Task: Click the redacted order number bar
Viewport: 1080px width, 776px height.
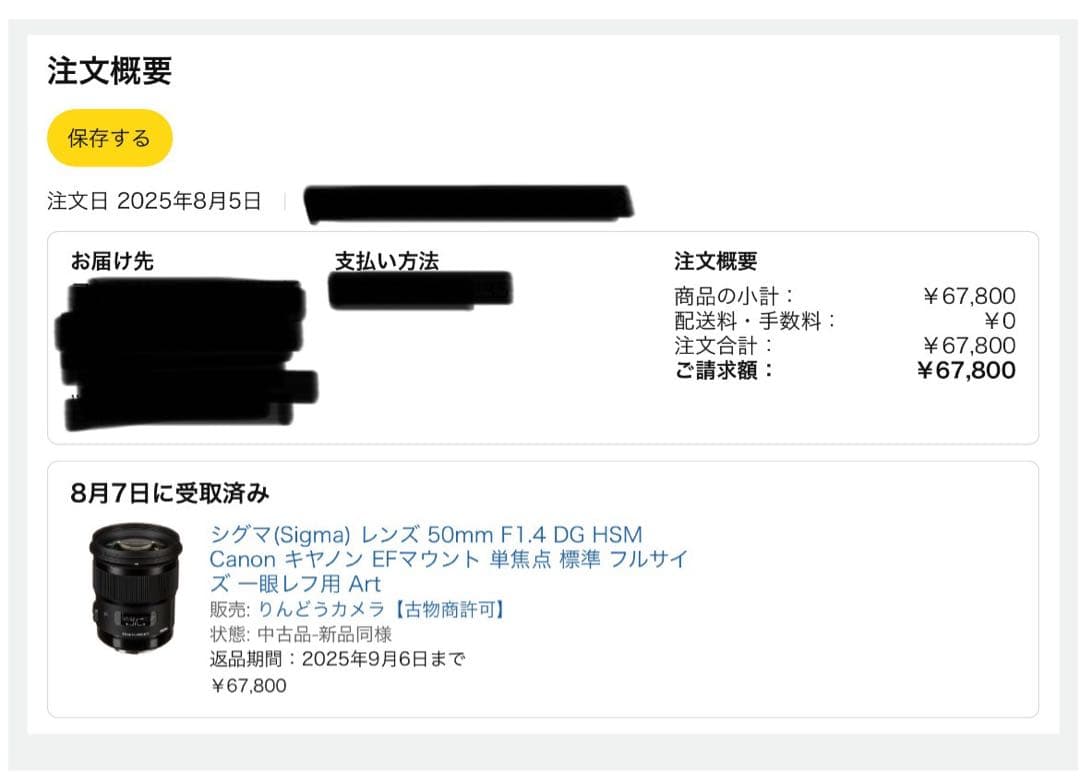Action: click(x=468, y=203)
